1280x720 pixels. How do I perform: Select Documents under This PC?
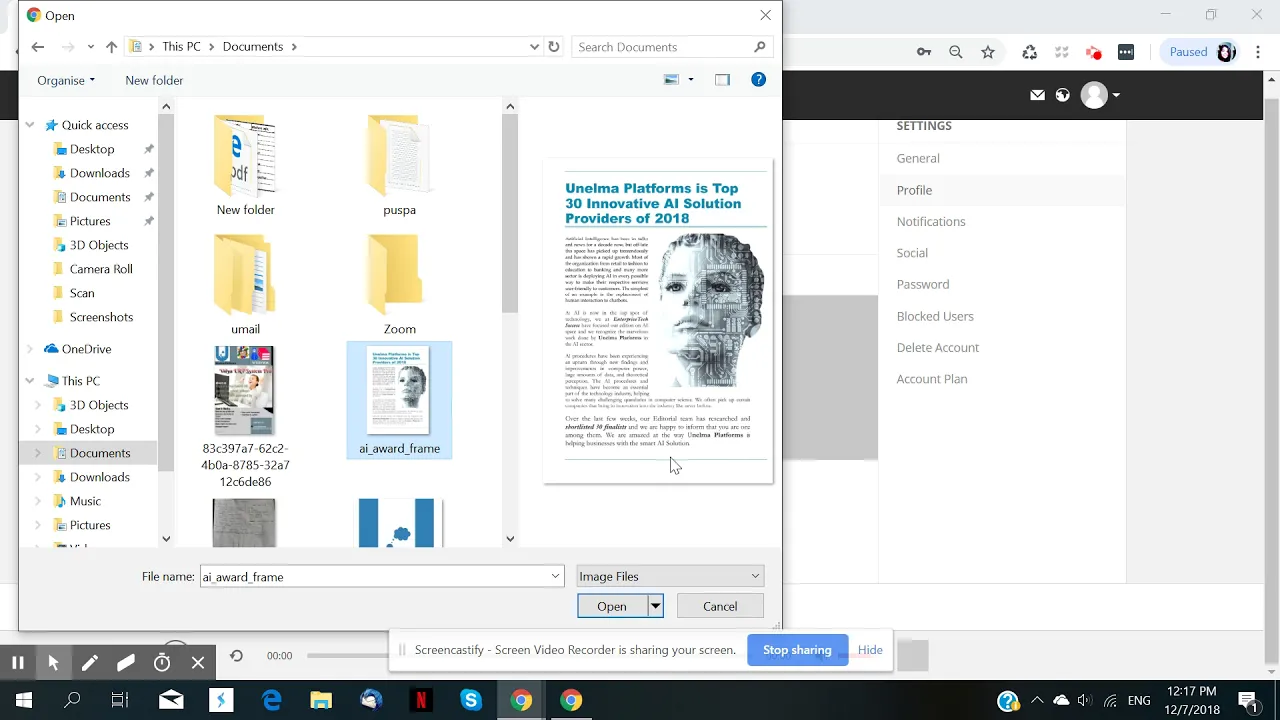pos(99,453)
